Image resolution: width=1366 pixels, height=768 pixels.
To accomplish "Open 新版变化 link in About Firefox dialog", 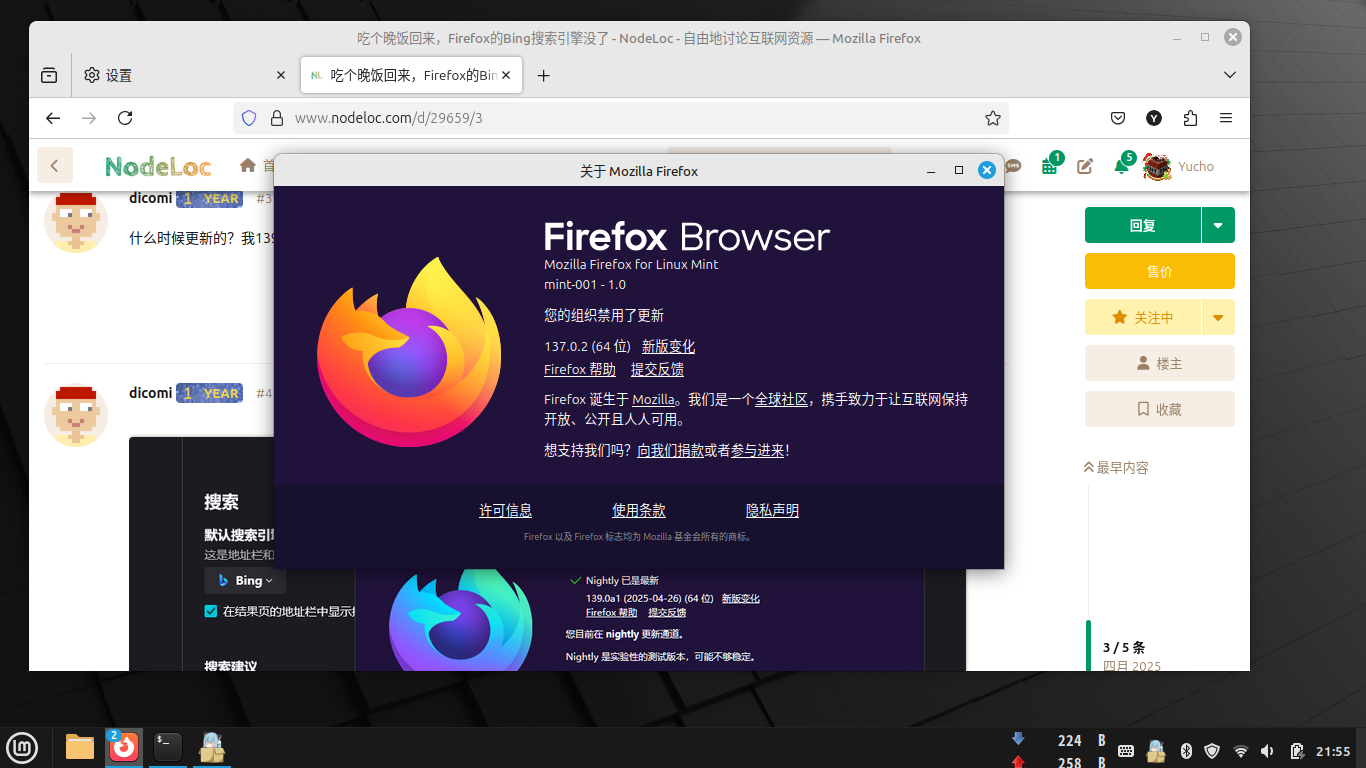I will 668,346.
